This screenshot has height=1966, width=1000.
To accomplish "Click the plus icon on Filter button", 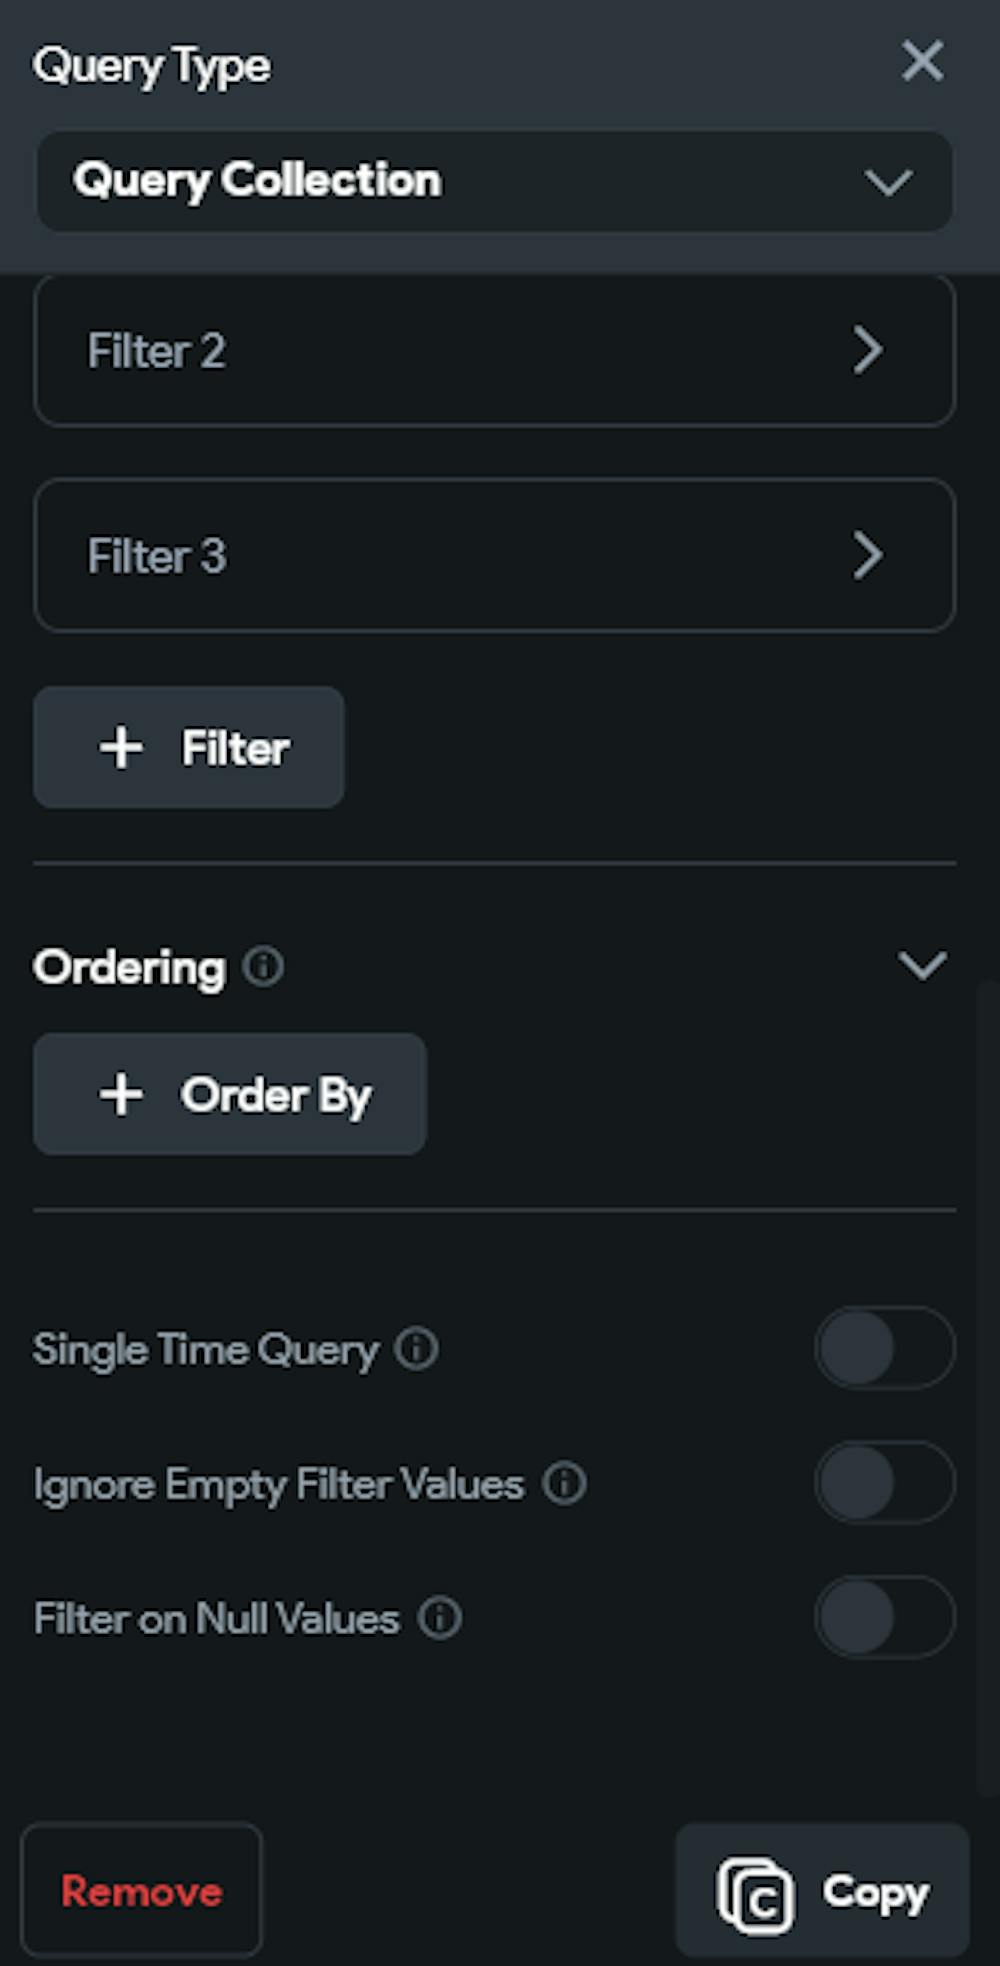I will point(121,748).
